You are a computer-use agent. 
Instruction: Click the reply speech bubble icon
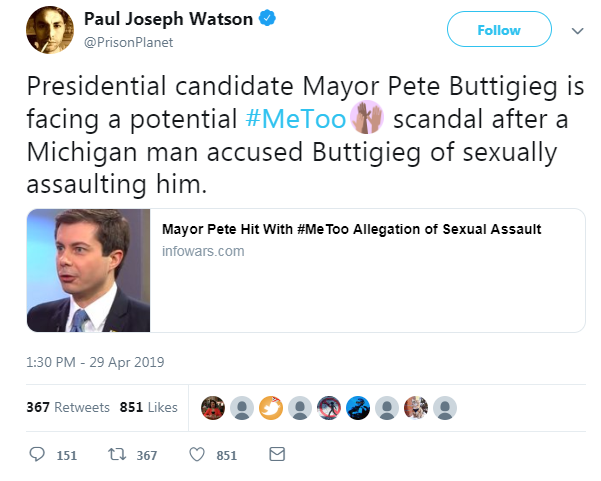tap(39, 454)
